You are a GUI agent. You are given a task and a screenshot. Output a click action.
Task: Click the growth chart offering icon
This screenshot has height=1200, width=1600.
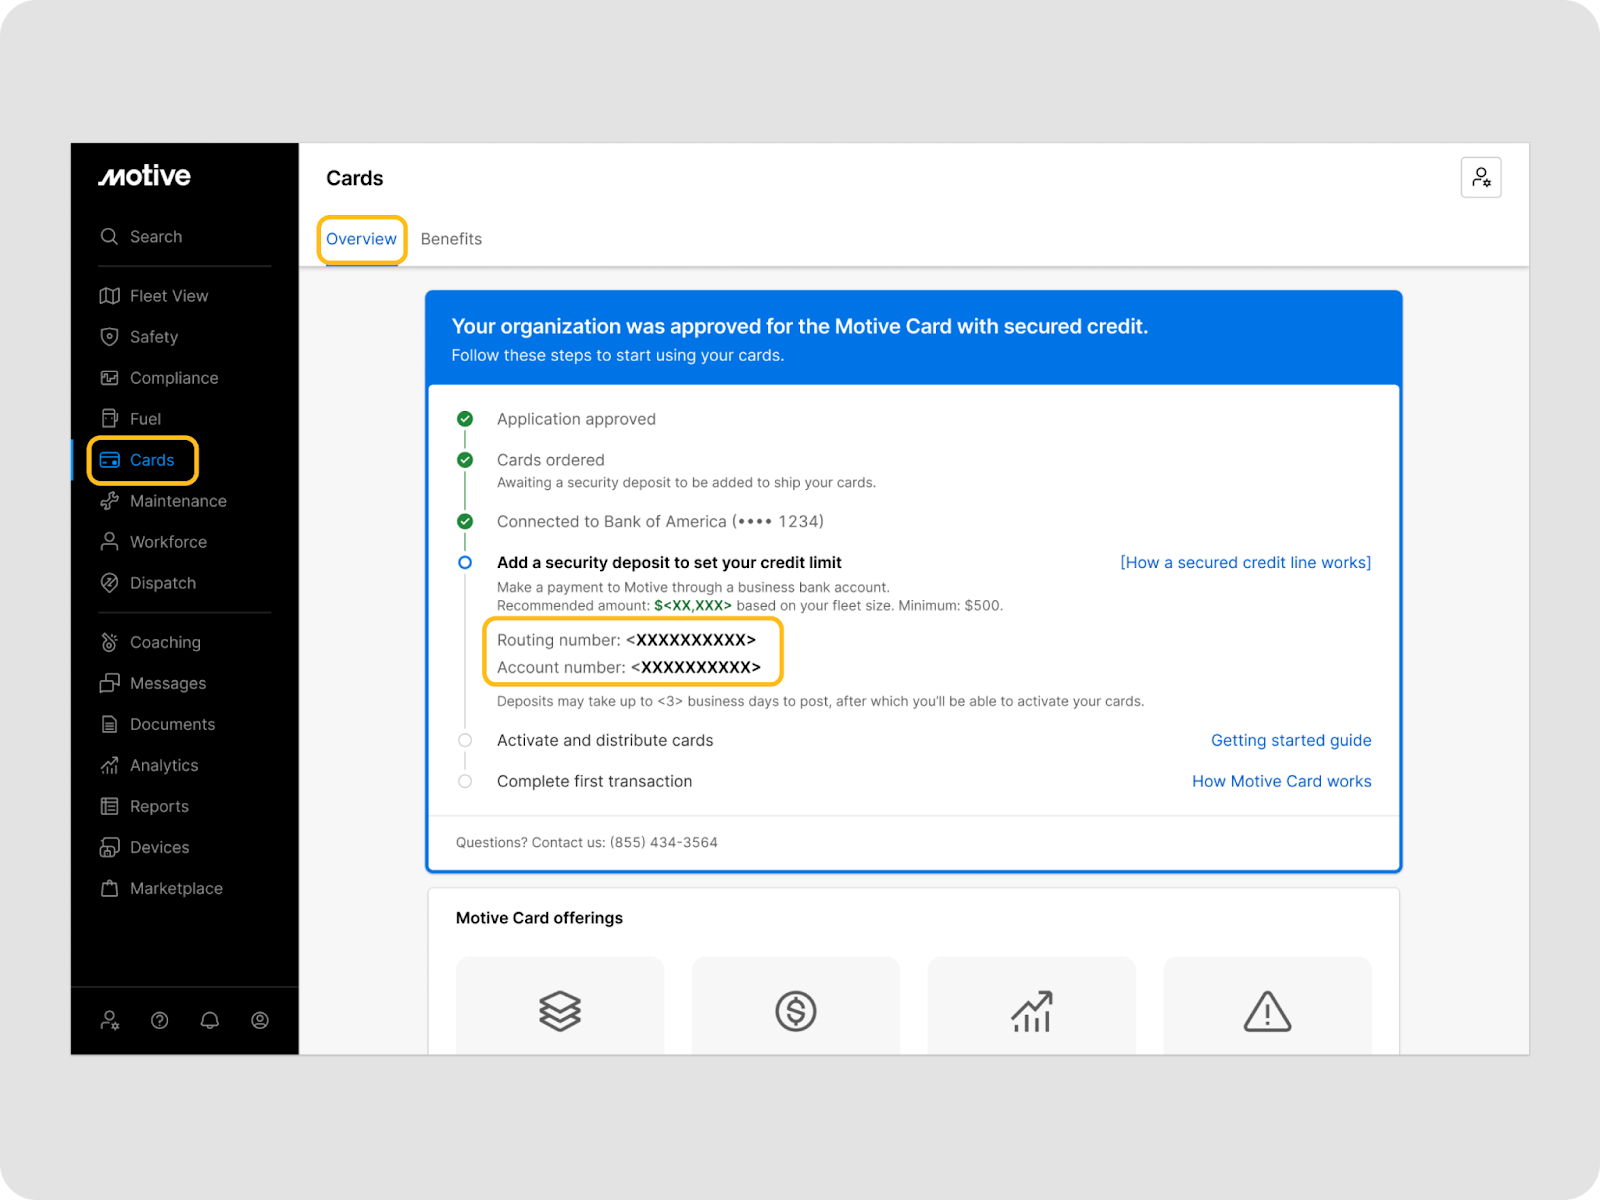[x=1031, y=1011]
